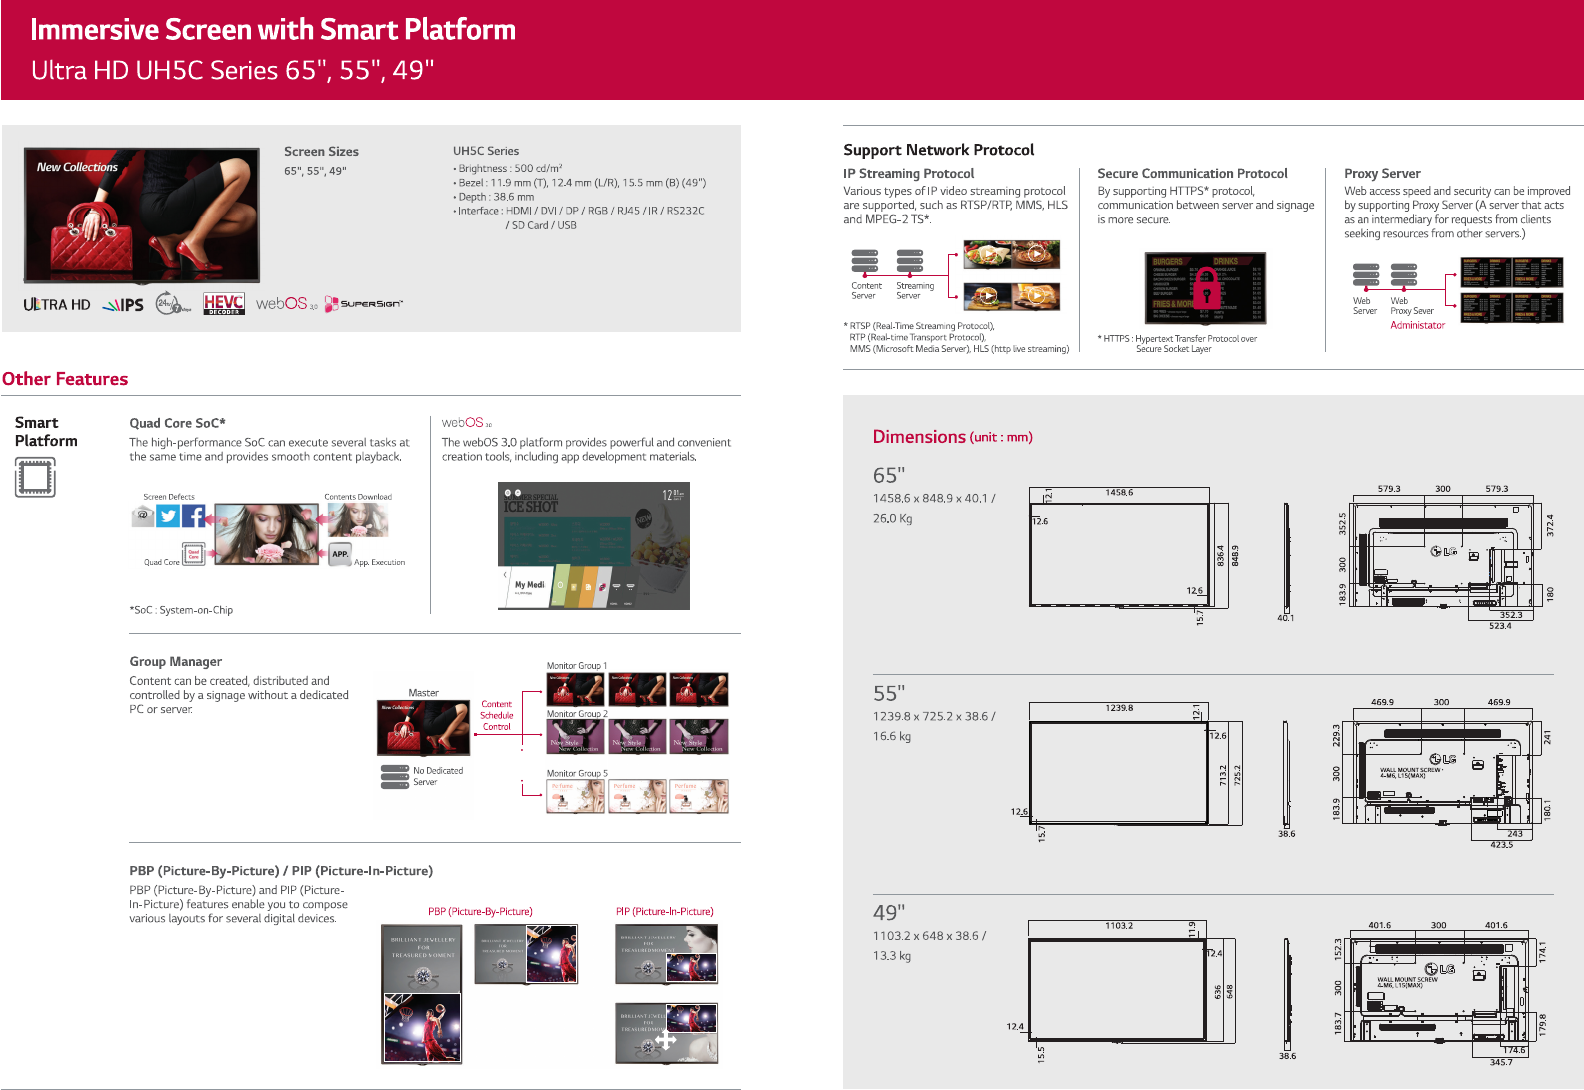Viewport: 1584px width, 1090px height.
Task: Click the "Monitor Group 1" label
Action: tap(577, 666)
